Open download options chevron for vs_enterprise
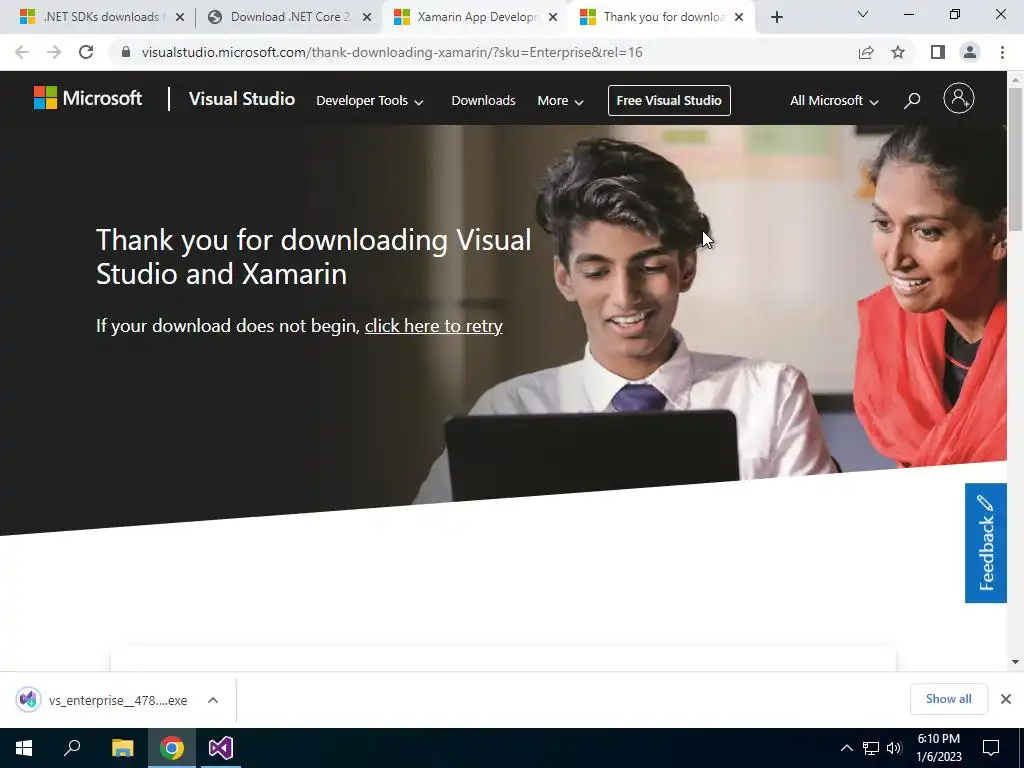 (x=213, y=700)
